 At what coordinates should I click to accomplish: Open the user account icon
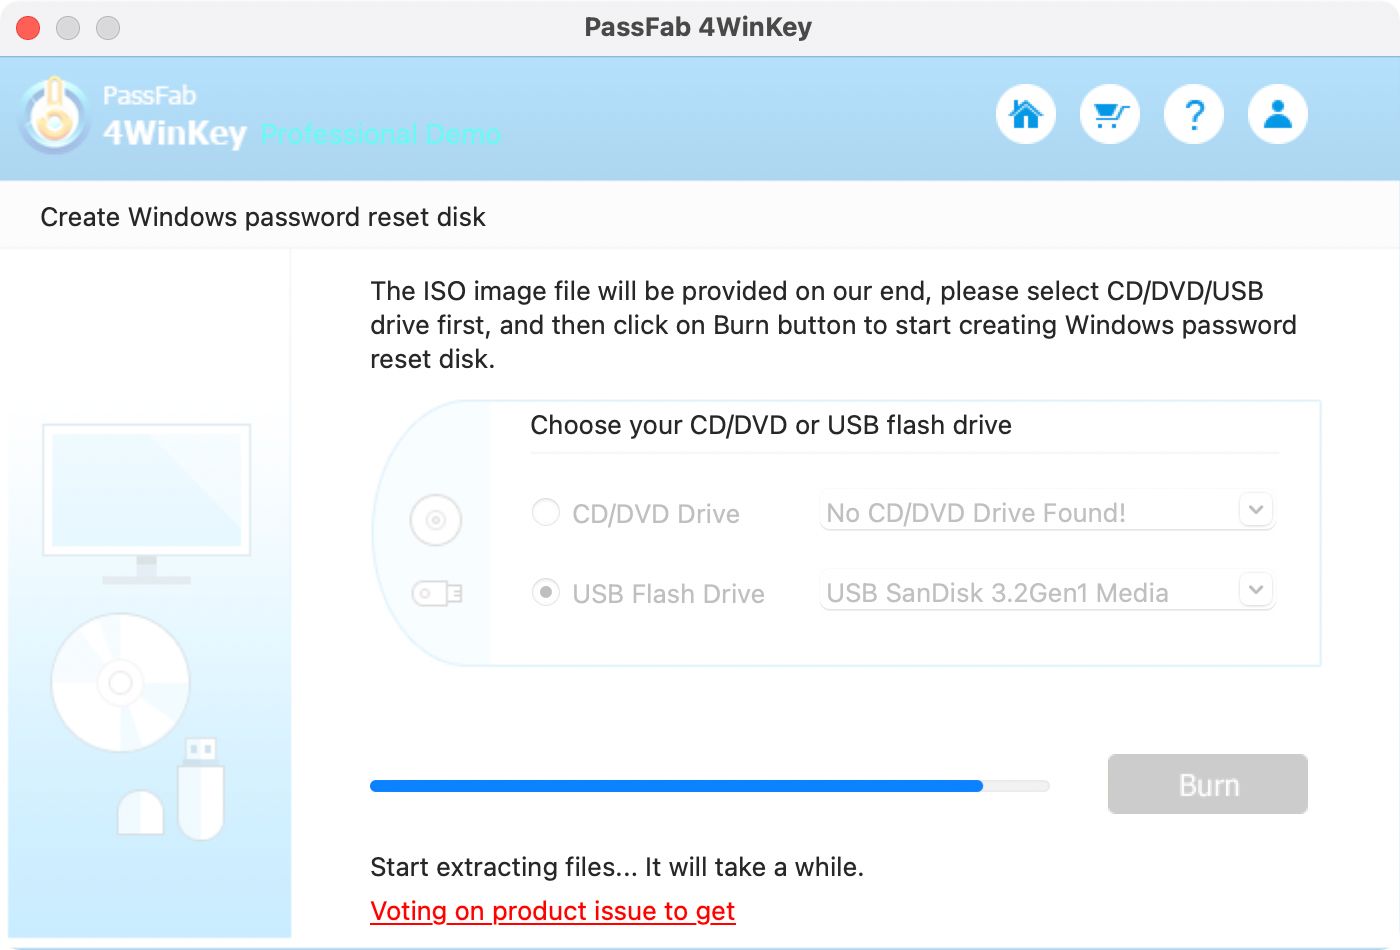(x=1278, y=114)
